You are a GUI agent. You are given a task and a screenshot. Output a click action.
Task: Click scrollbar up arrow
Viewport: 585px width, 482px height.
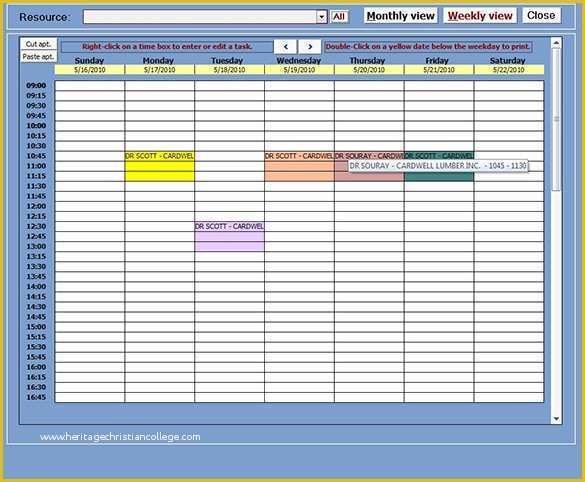click(x=556, y=43)
